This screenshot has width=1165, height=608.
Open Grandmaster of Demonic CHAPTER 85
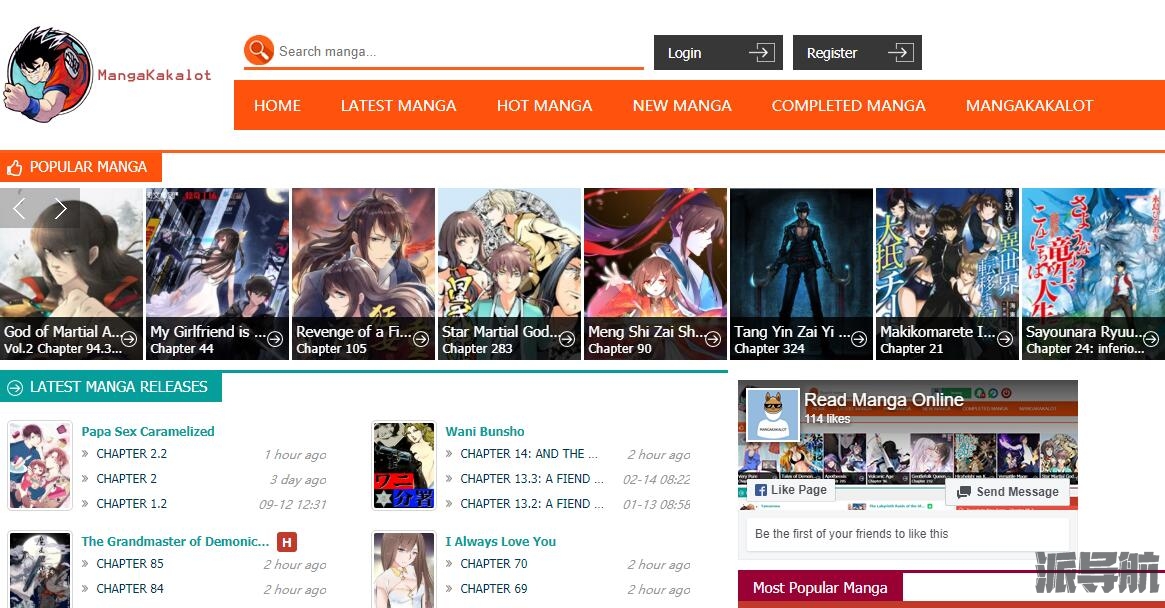(x=130, y=563)
